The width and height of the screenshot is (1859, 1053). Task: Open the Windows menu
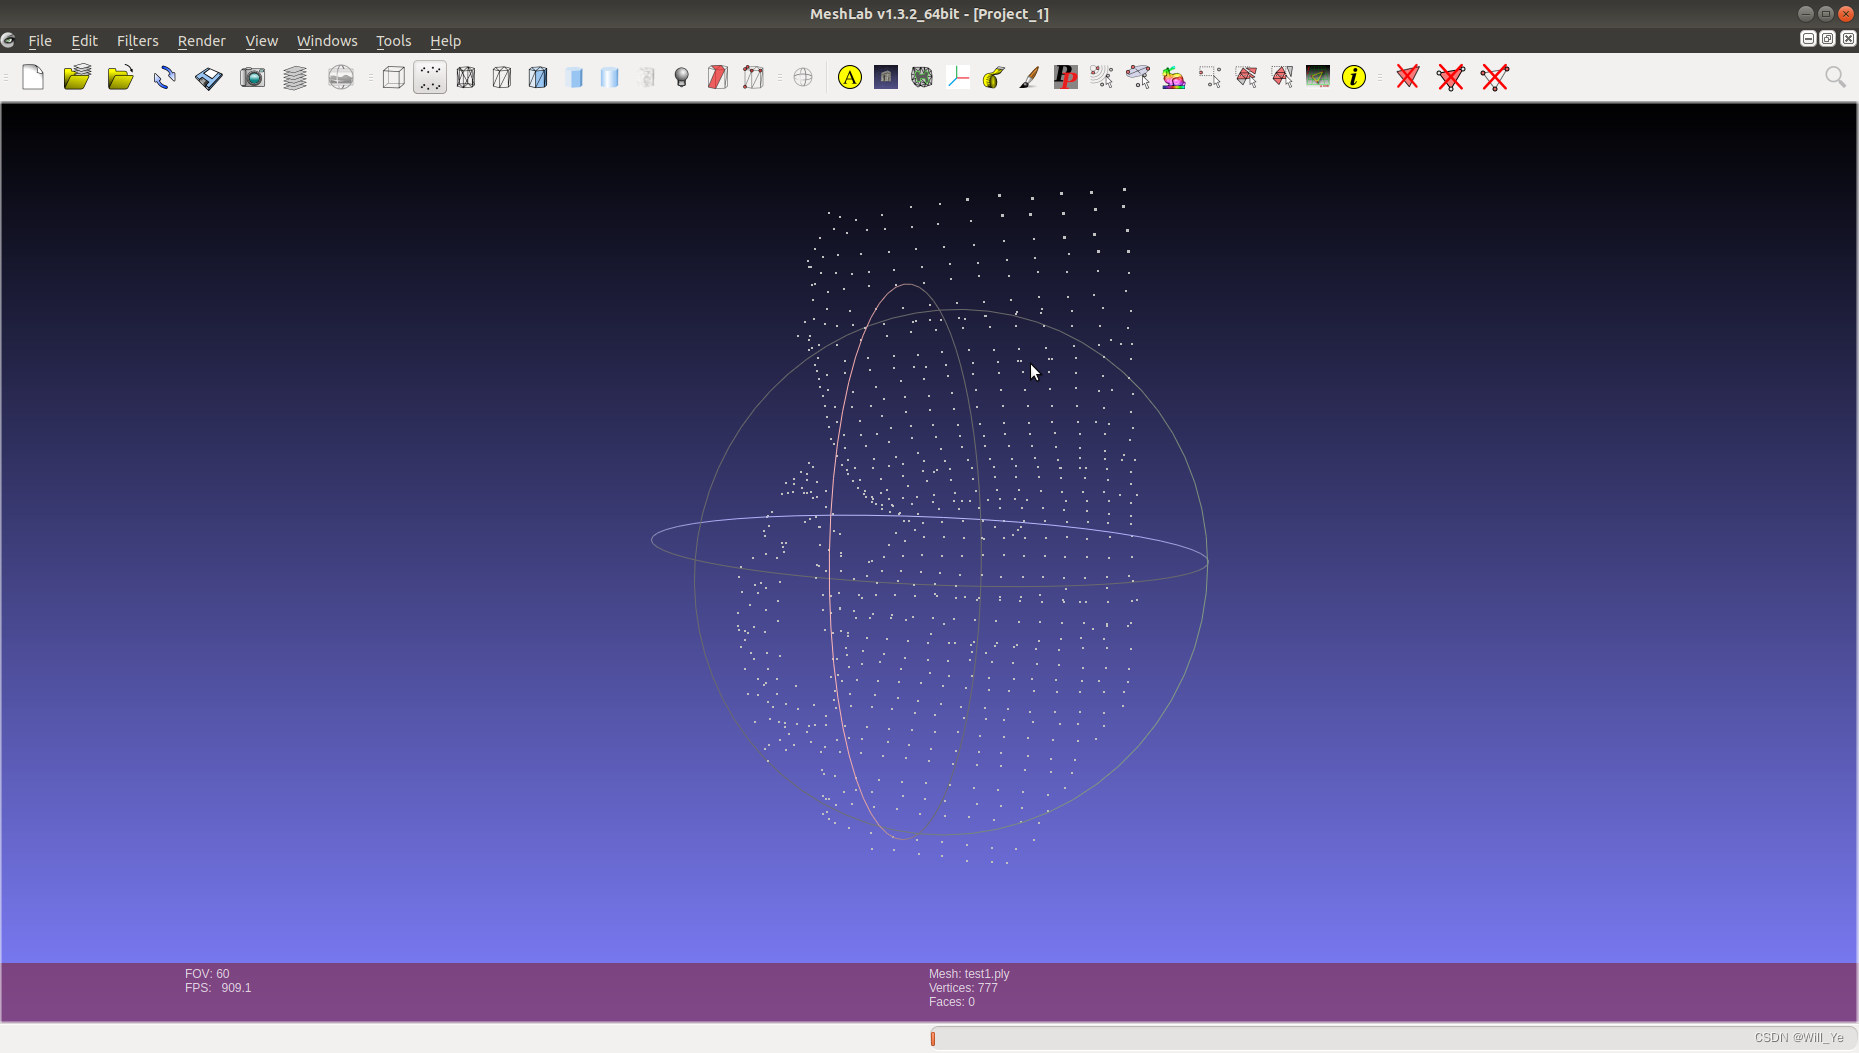point(327,41)
